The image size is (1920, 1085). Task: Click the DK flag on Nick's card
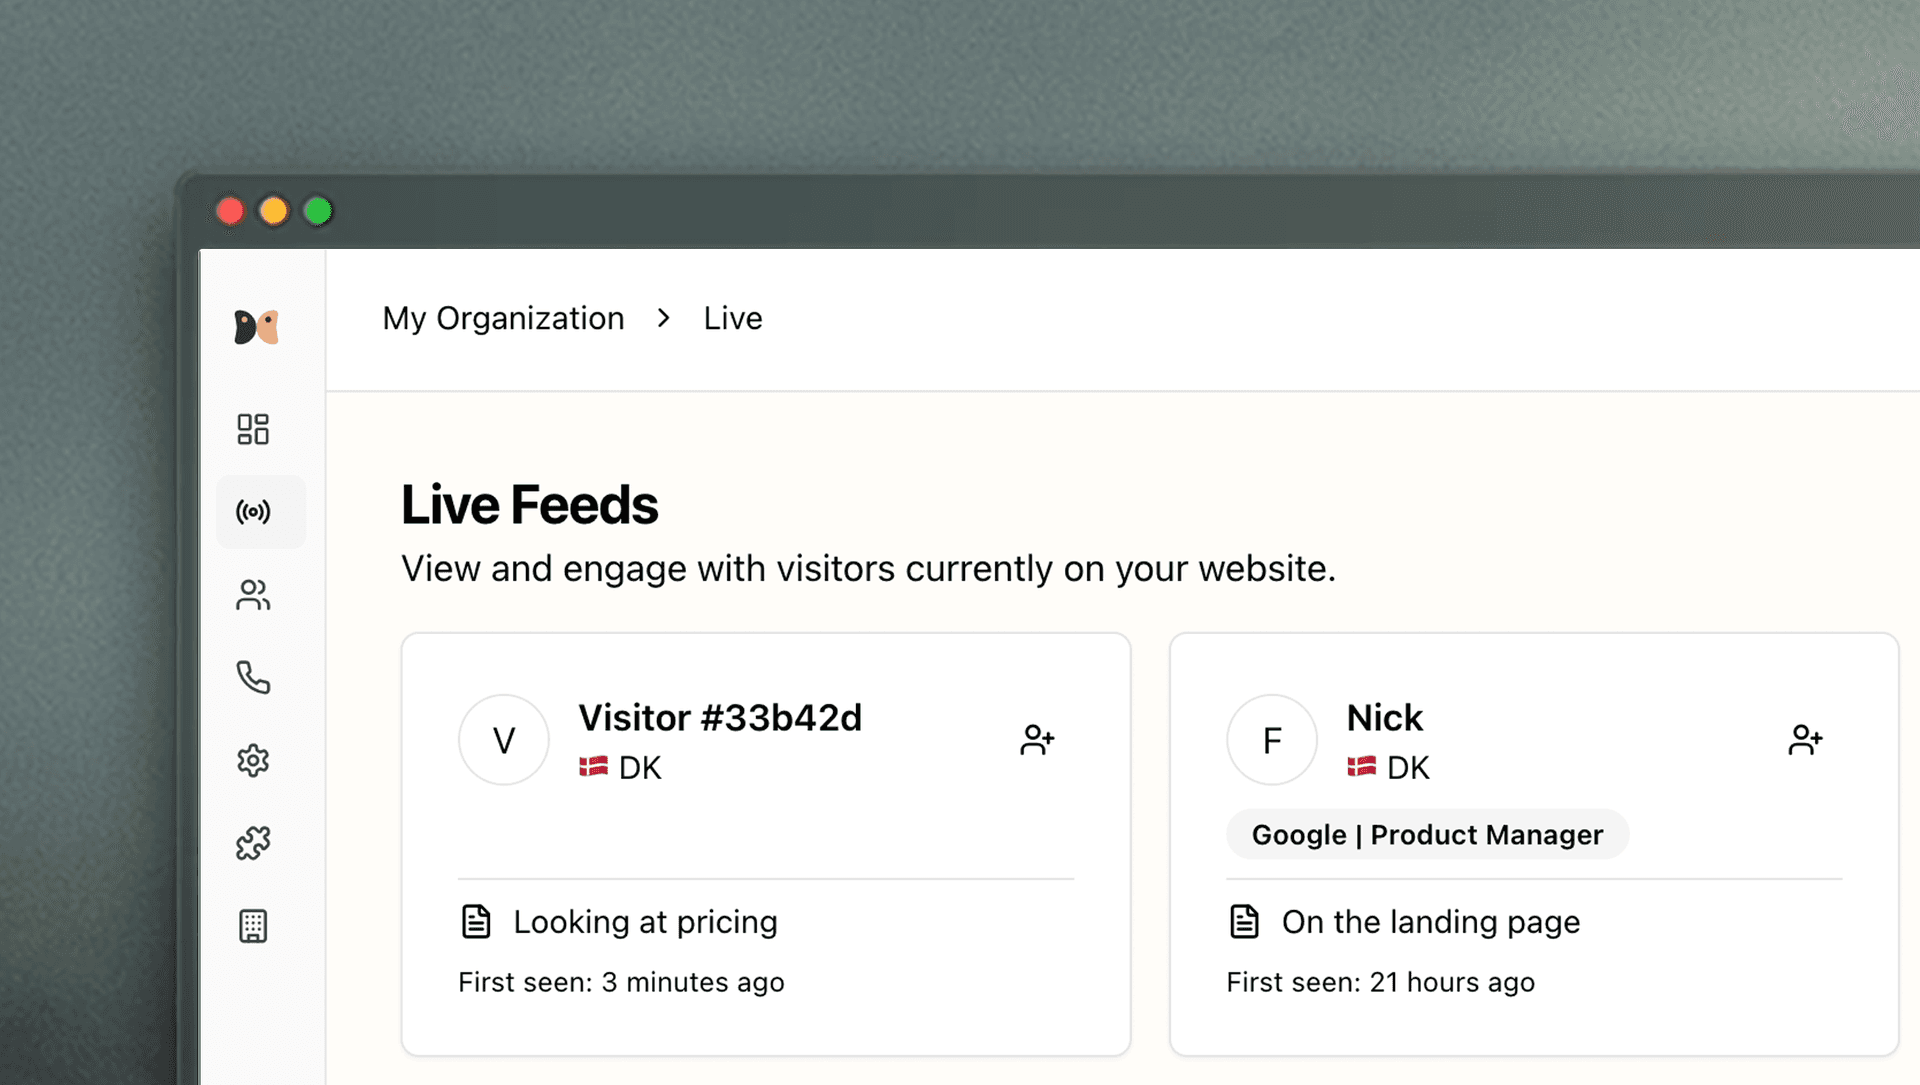pyautogui.click(x=1362, y=767)
